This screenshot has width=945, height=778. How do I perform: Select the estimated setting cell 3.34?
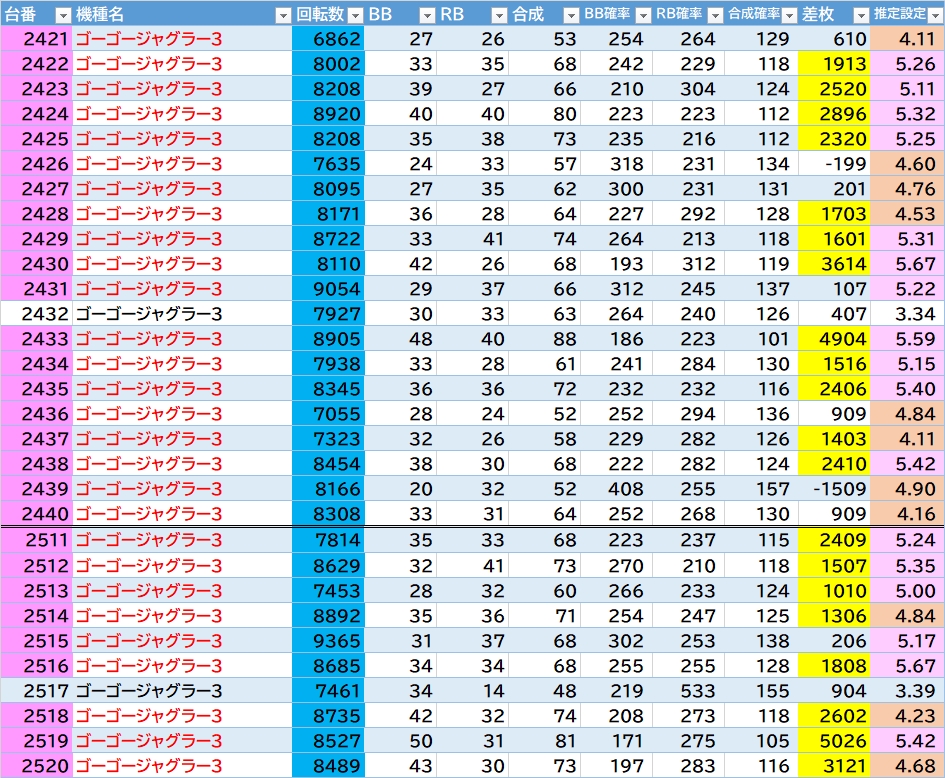click(908, 313)
